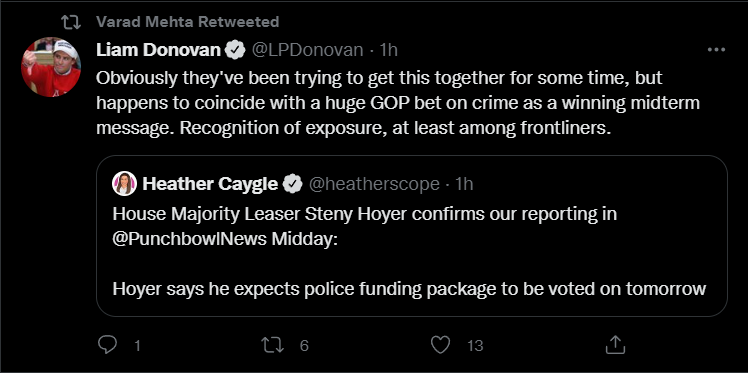Open Liam Donovan's profile picture
Screen dimensions: 748x373
click(51, 67)
